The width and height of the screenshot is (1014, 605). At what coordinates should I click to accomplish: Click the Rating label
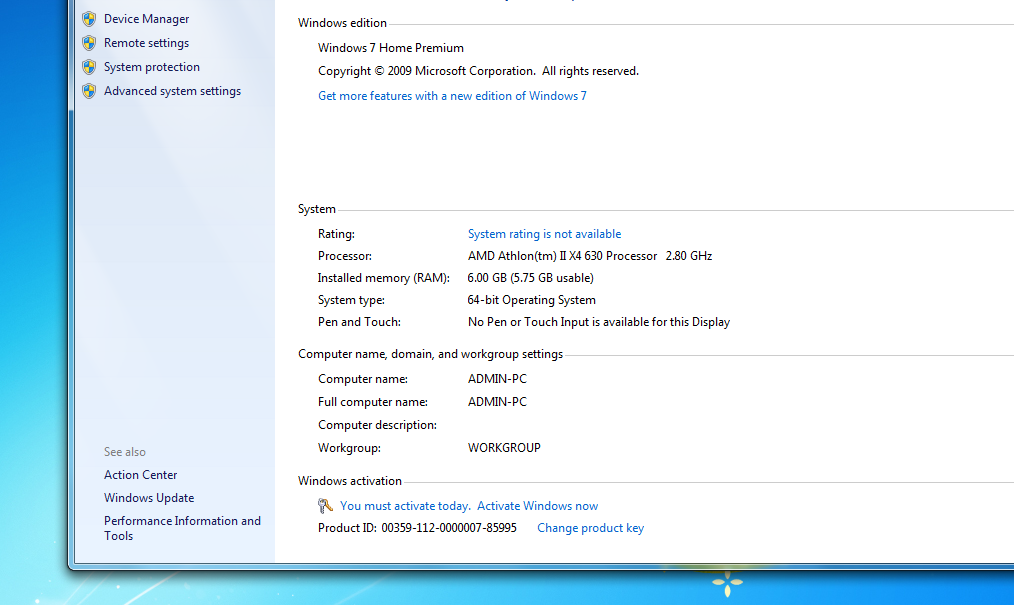pyautogui.click(x=336, y=234)
